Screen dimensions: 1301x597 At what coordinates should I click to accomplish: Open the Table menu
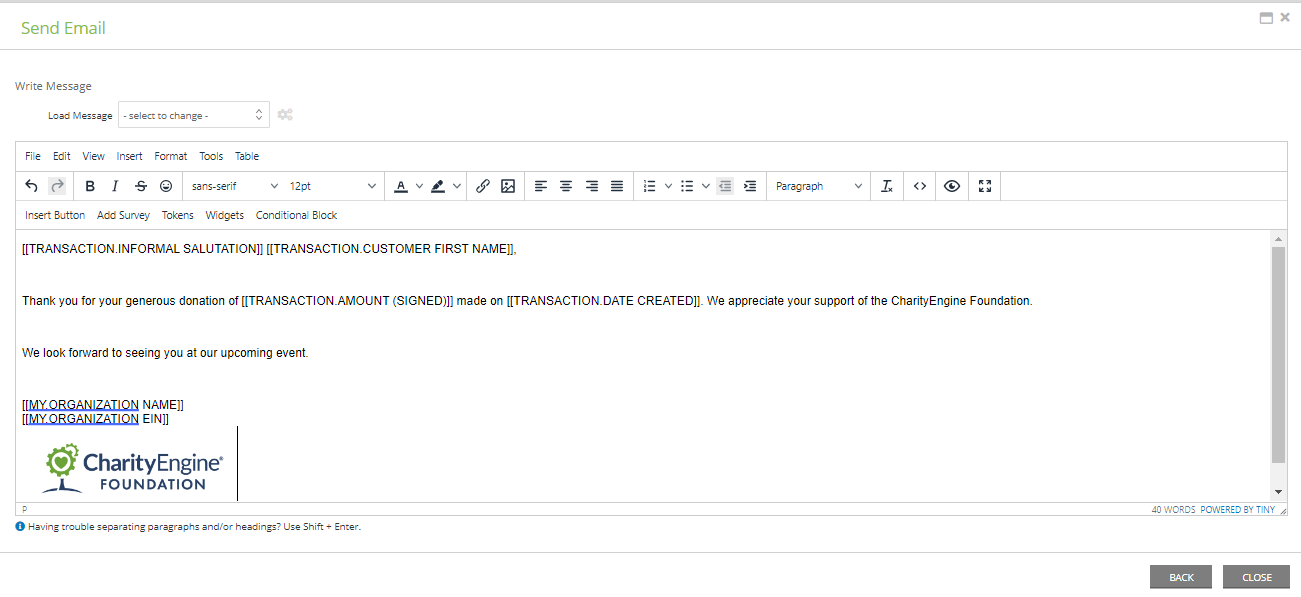coord(247,156)
